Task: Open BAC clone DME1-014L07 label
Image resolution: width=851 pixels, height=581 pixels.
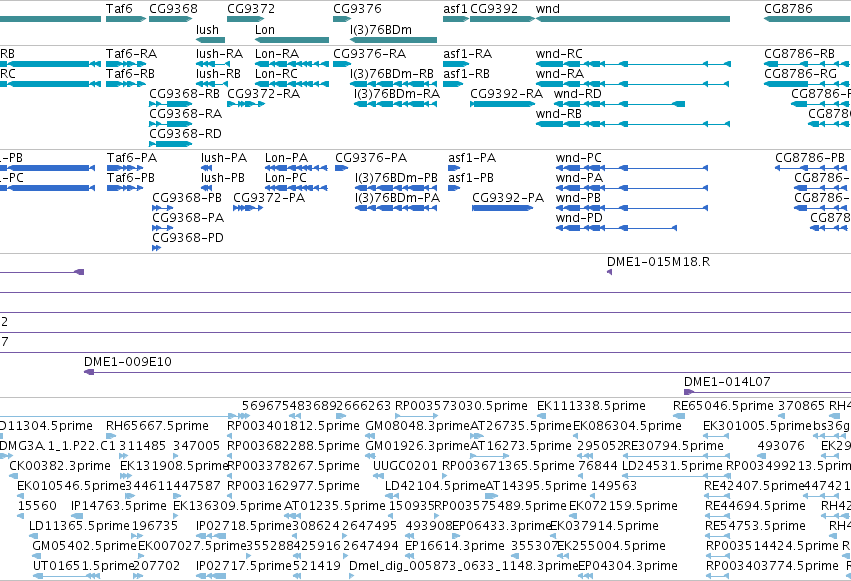Action: [727, 382]
